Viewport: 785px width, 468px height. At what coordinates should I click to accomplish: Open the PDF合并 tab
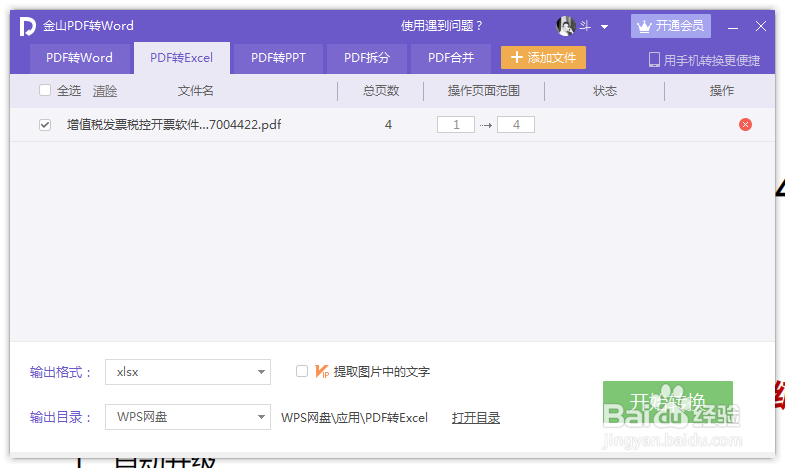click(x=451, y=59)
